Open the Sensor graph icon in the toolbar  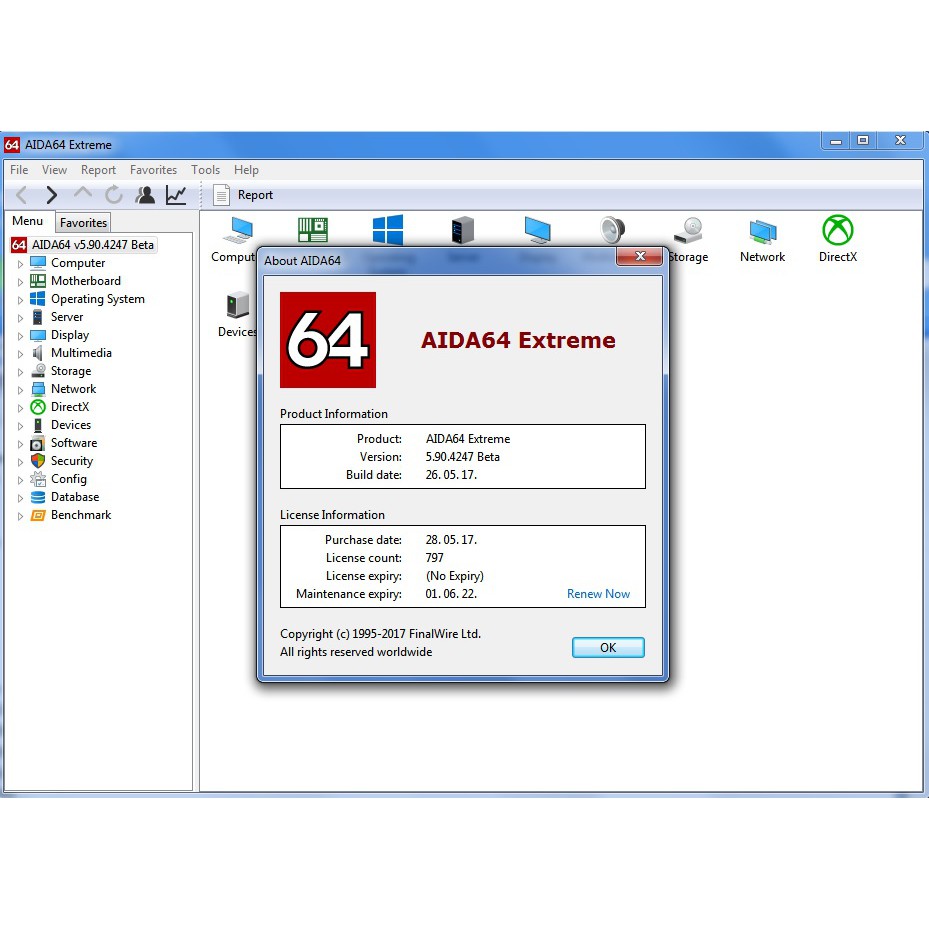(x=177, y=194)
